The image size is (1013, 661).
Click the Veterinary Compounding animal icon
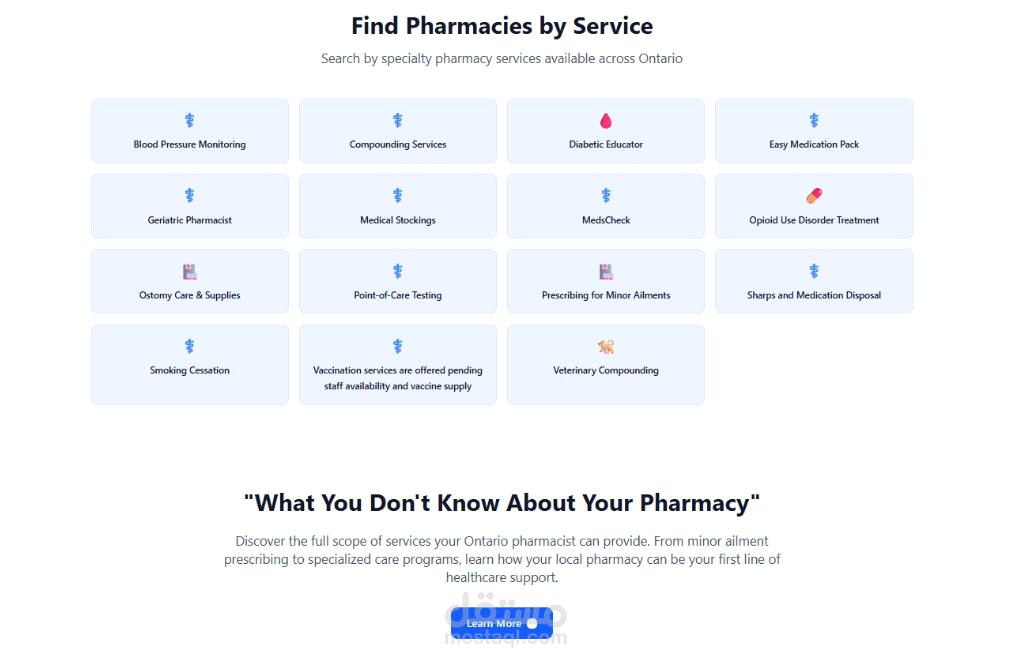(x=606, y=346)
